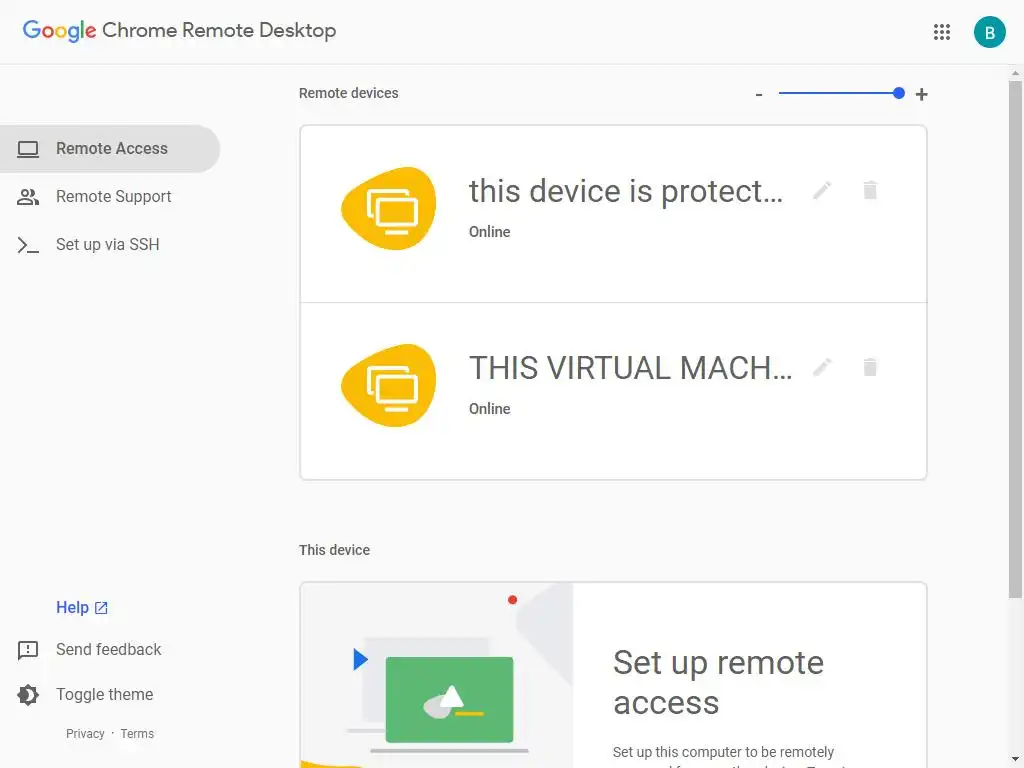Click the 'Set up remote access' heading
Viewport: 1024px width, 768px height.
pos(718,682)
